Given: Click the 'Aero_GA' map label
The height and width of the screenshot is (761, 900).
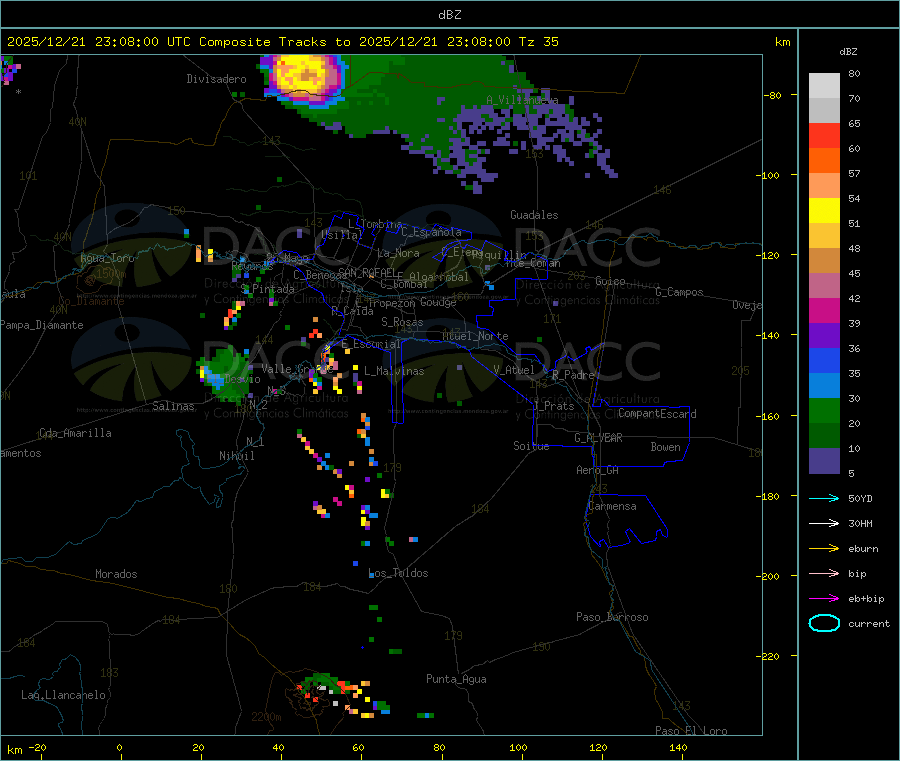Looking at the screenshot, I should 597,470.
